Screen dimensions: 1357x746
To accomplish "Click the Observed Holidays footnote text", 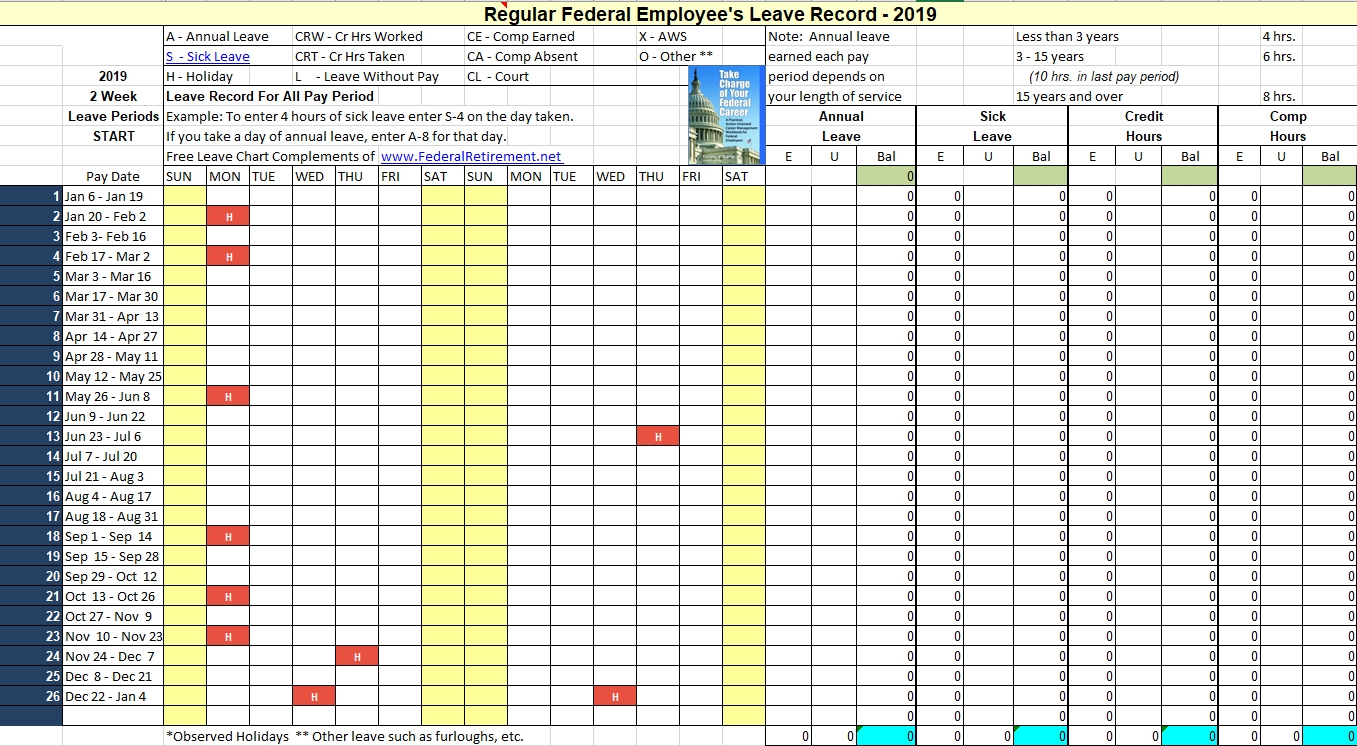I will [228, 737].
